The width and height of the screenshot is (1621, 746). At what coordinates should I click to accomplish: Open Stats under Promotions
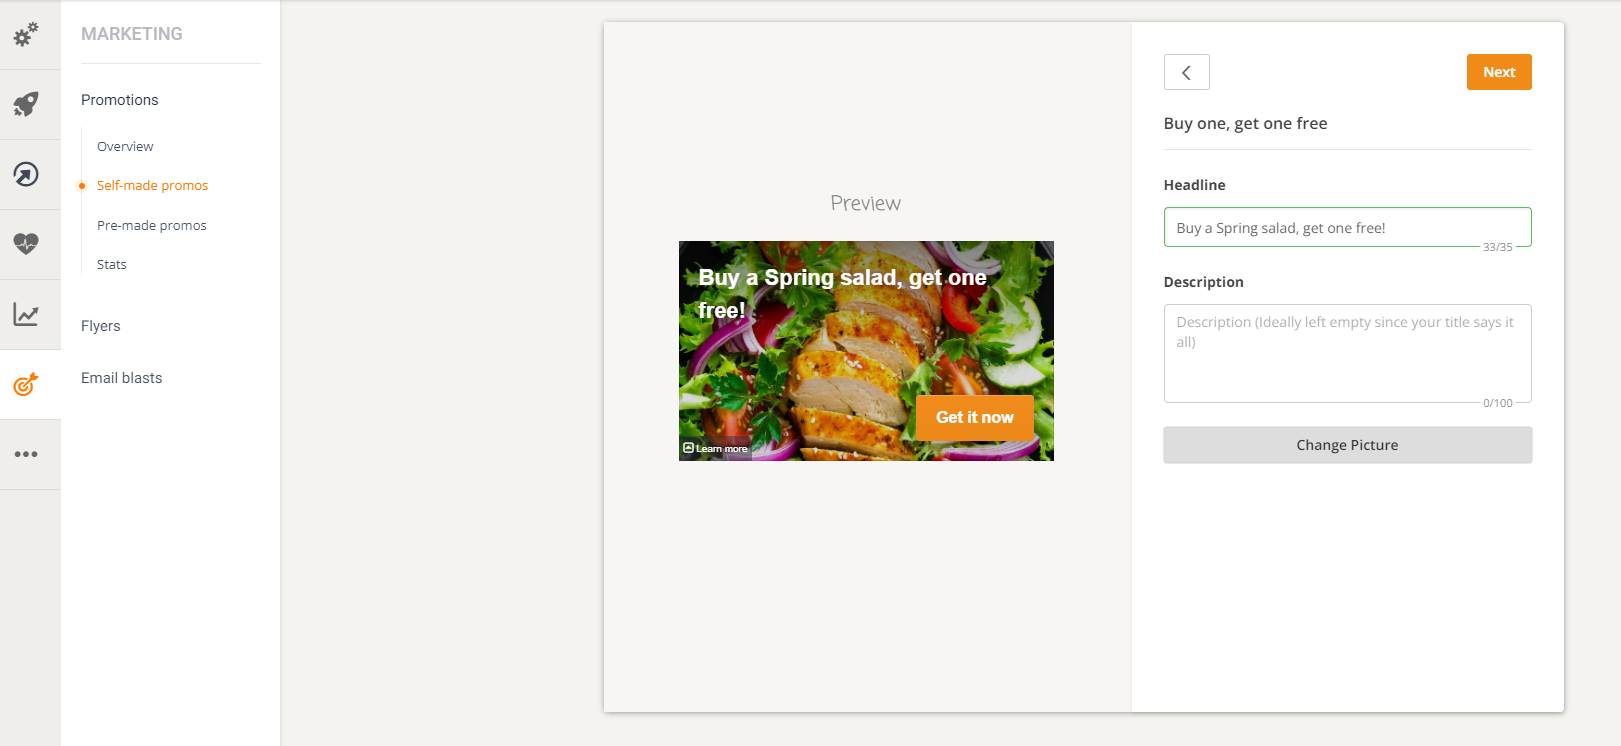(112, 264)
